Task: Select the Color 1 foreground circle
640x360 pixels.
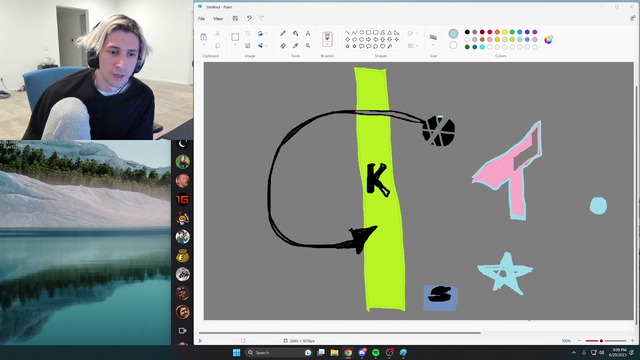Action: click(x=453, y=33)
